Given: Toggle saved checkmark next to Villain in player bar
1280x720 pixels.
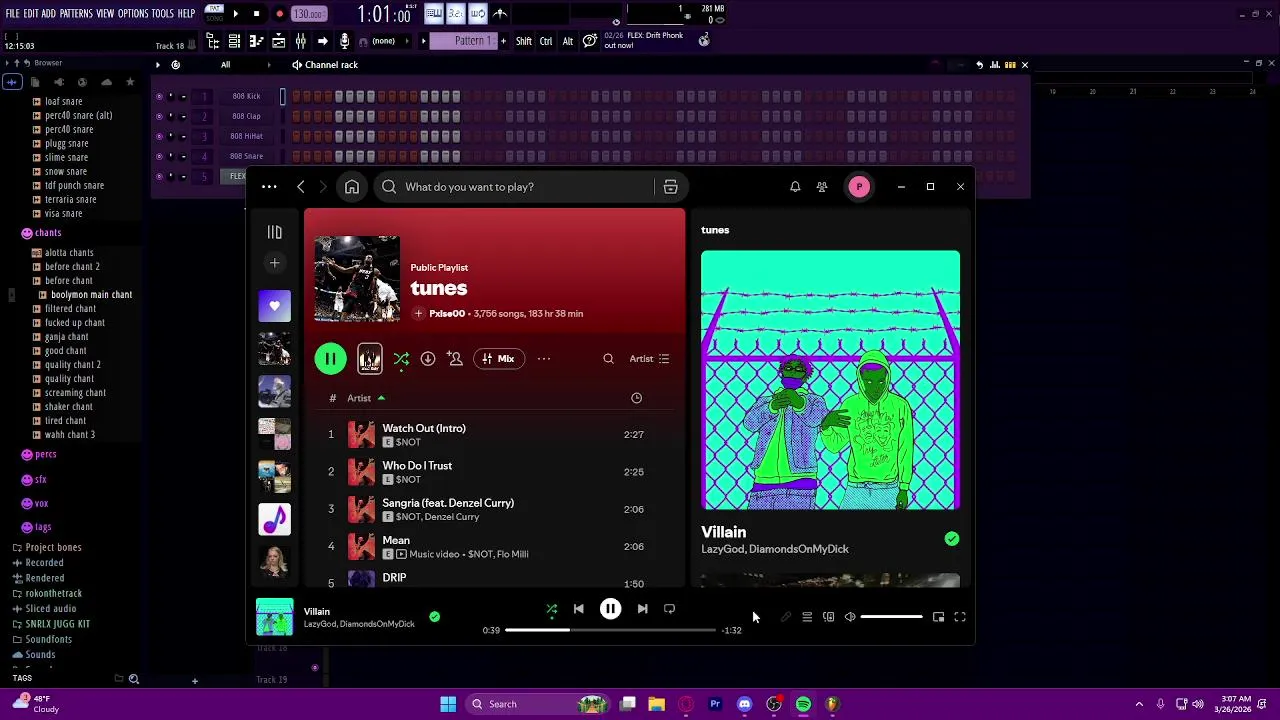Looking at the screenshot, I should [x=434, y=617].
